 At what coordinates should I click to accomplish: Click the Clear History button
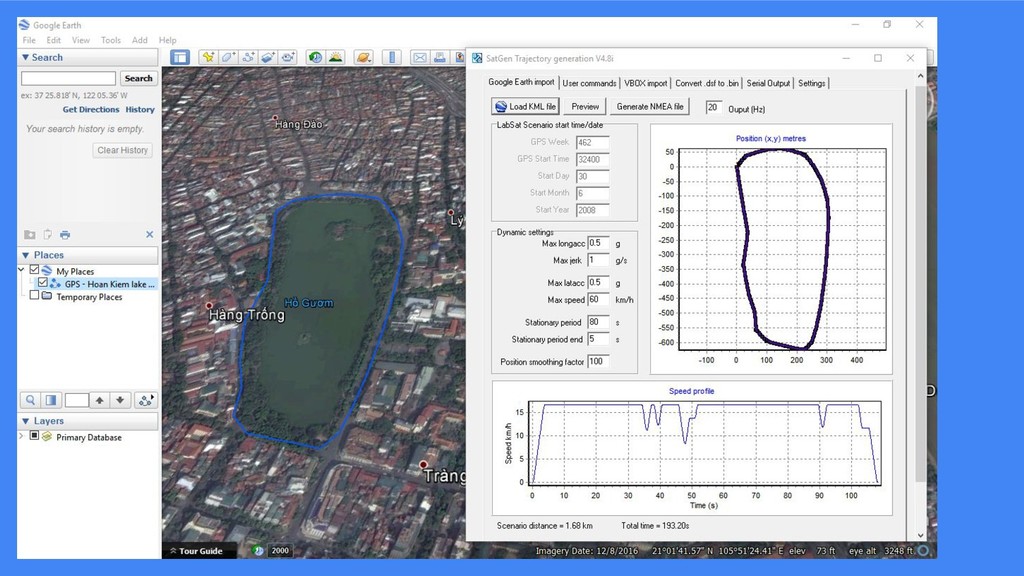[x=123, y=150]
